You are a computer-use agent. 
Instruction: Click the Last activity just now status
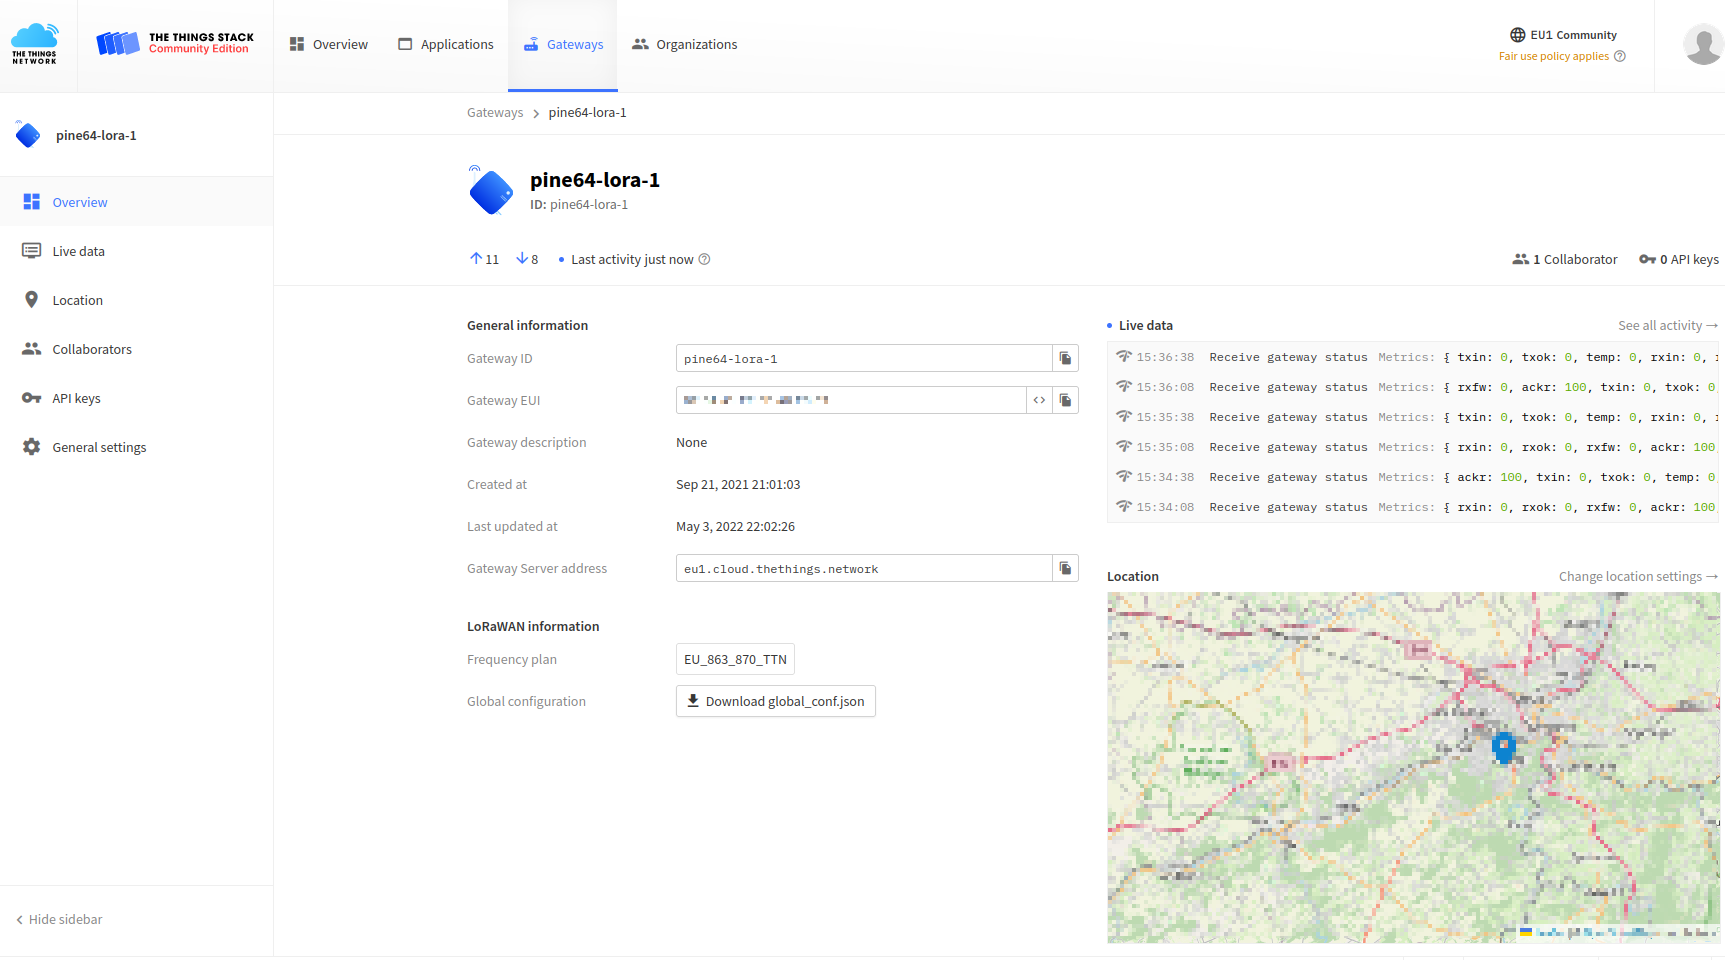pyautogui.click(x=632, y=259)
